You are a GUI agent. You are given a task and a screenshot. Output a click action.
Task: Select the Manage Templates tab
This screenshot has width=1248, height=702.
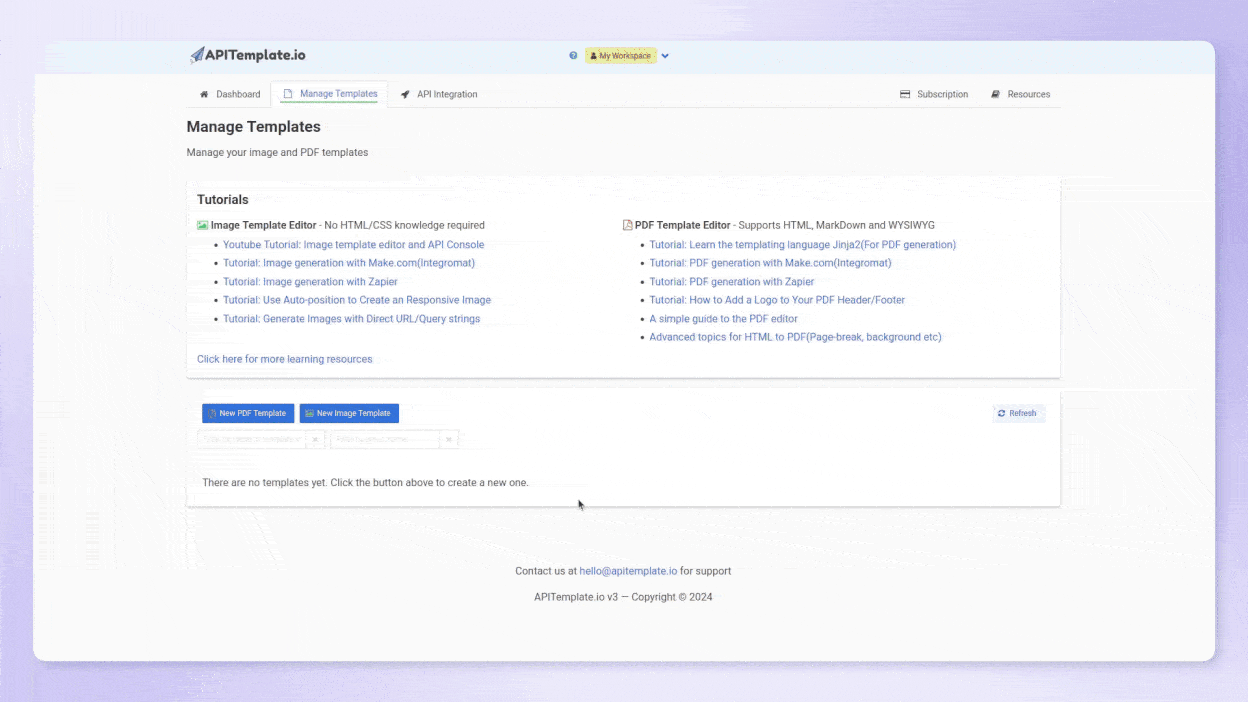point(330,94)
